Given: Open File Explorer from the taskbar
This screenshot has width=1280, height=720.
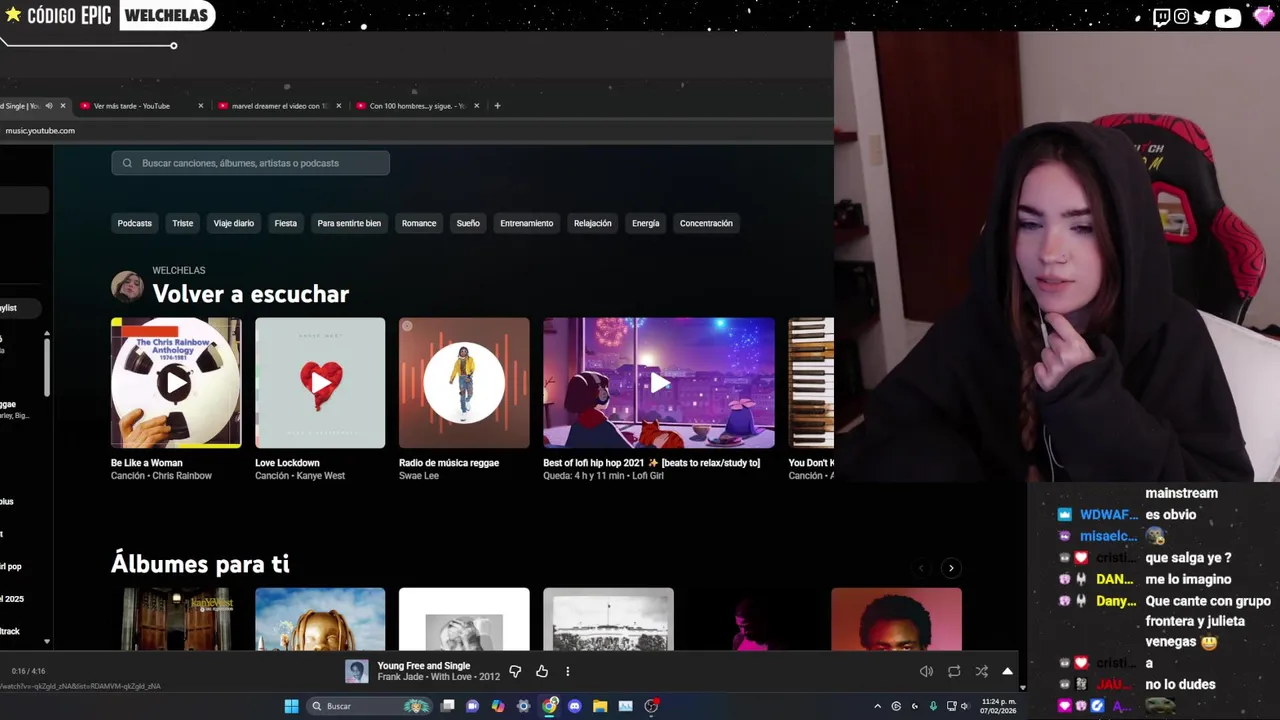Looking at the screenshot, I should point(600,706).
